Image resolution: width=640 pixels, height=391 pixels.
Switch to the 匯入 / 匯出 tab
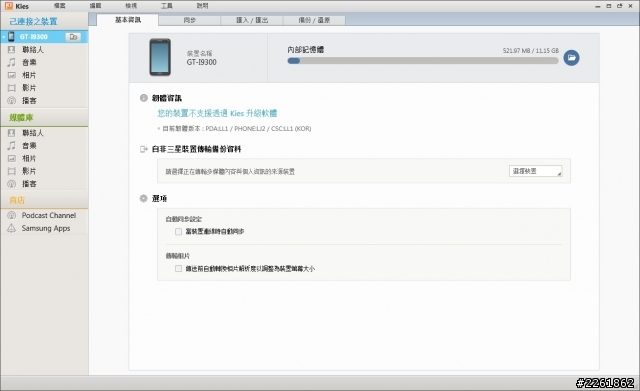252,20
